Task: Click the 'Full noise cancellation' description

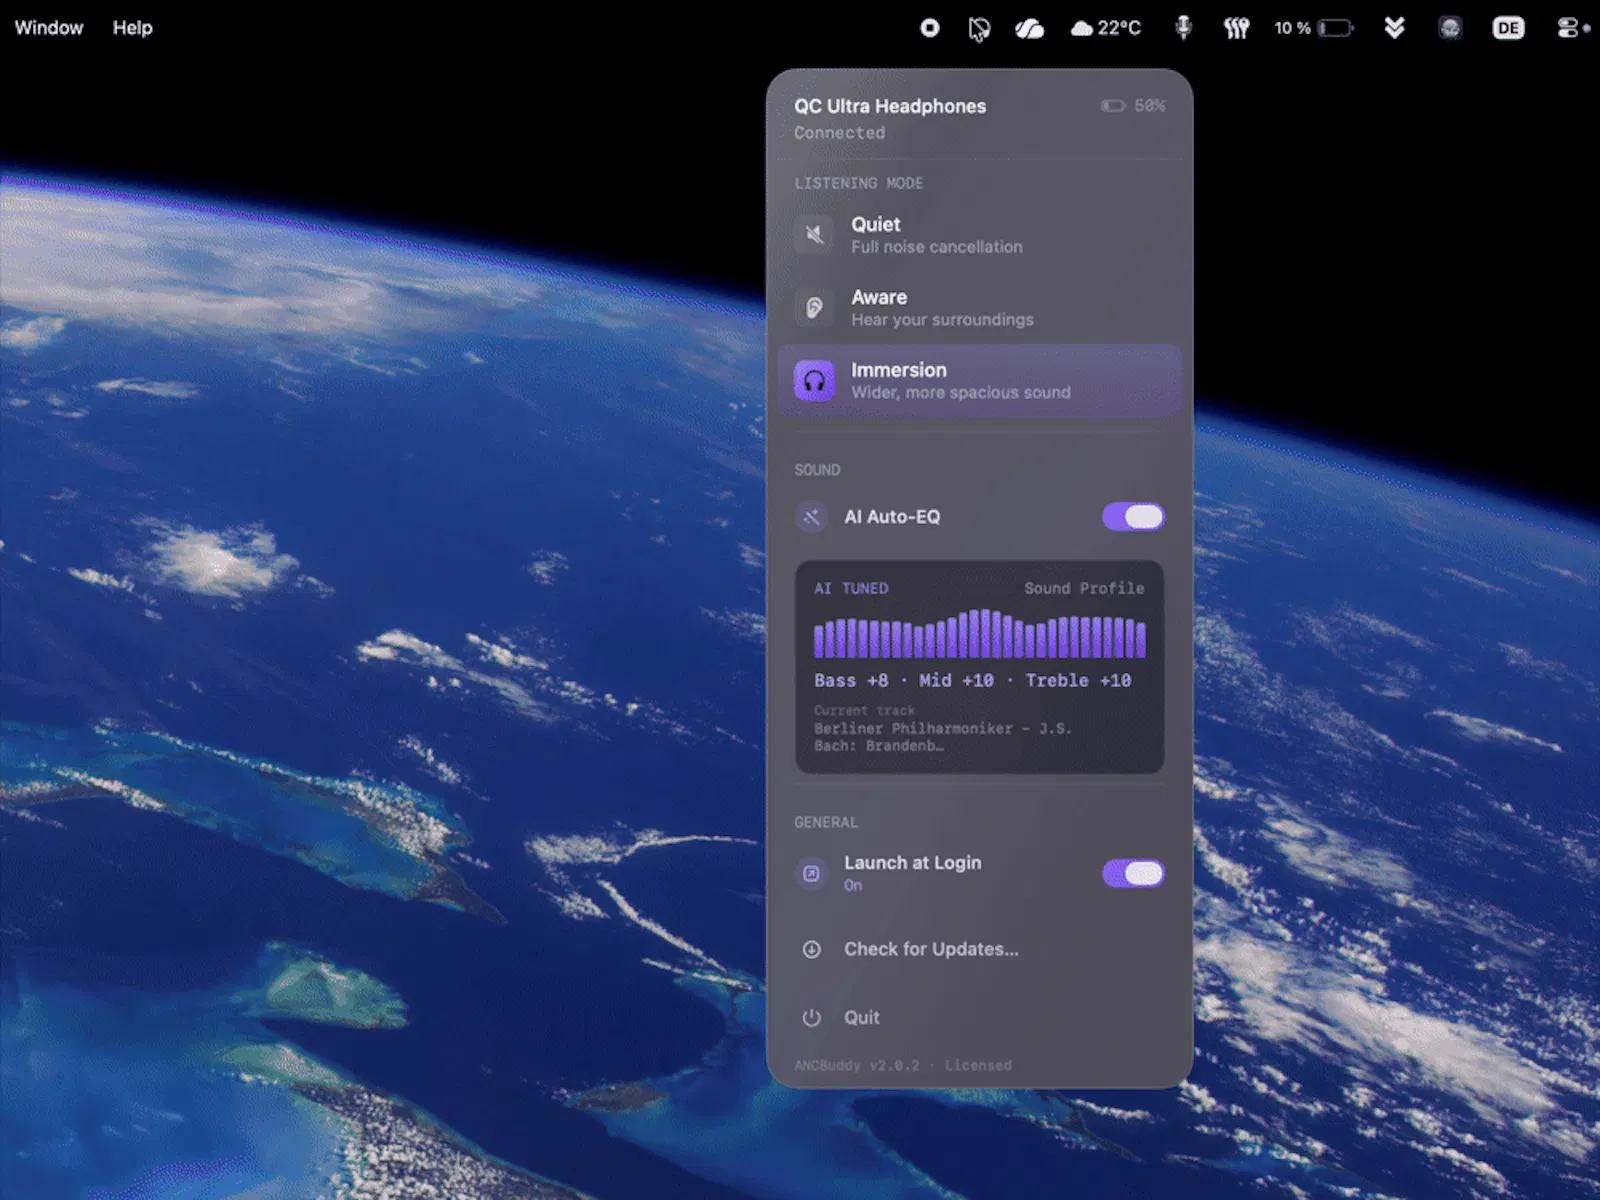Action: tap(937, 247)
